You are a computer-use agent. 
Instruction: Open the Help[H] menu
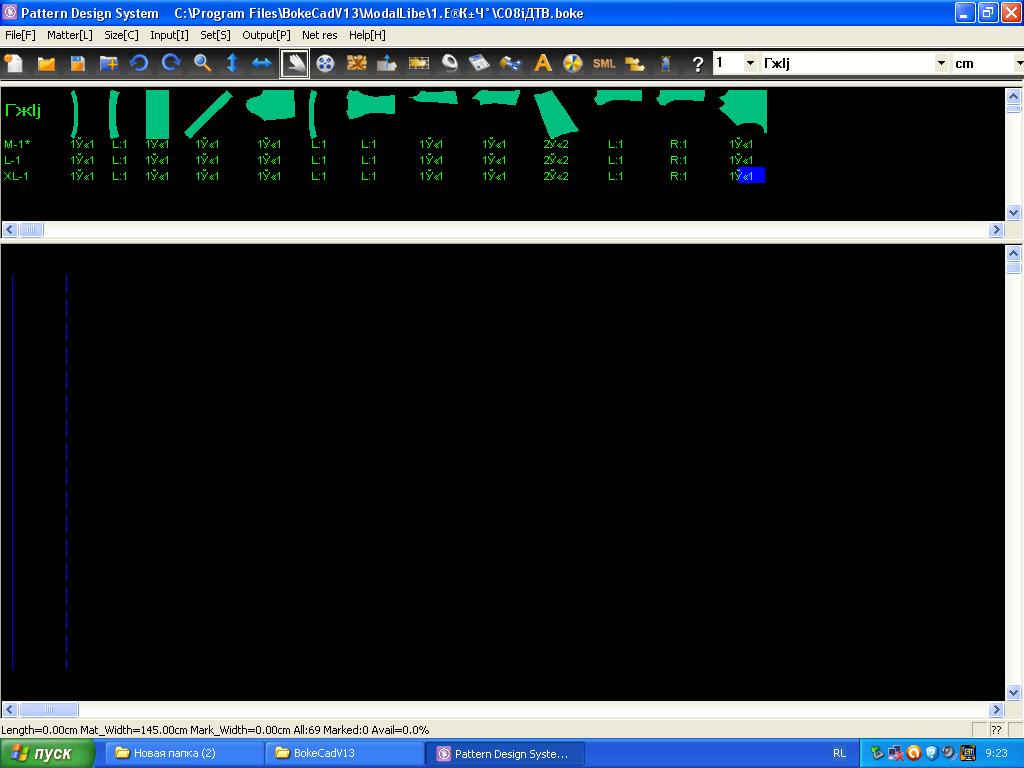(367, 35)
